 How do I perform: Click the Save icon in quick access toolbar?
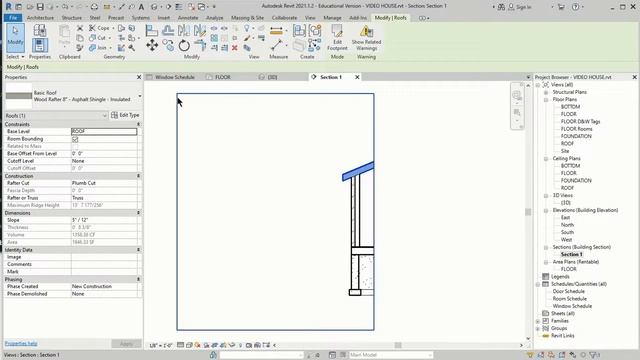point(40,7)
